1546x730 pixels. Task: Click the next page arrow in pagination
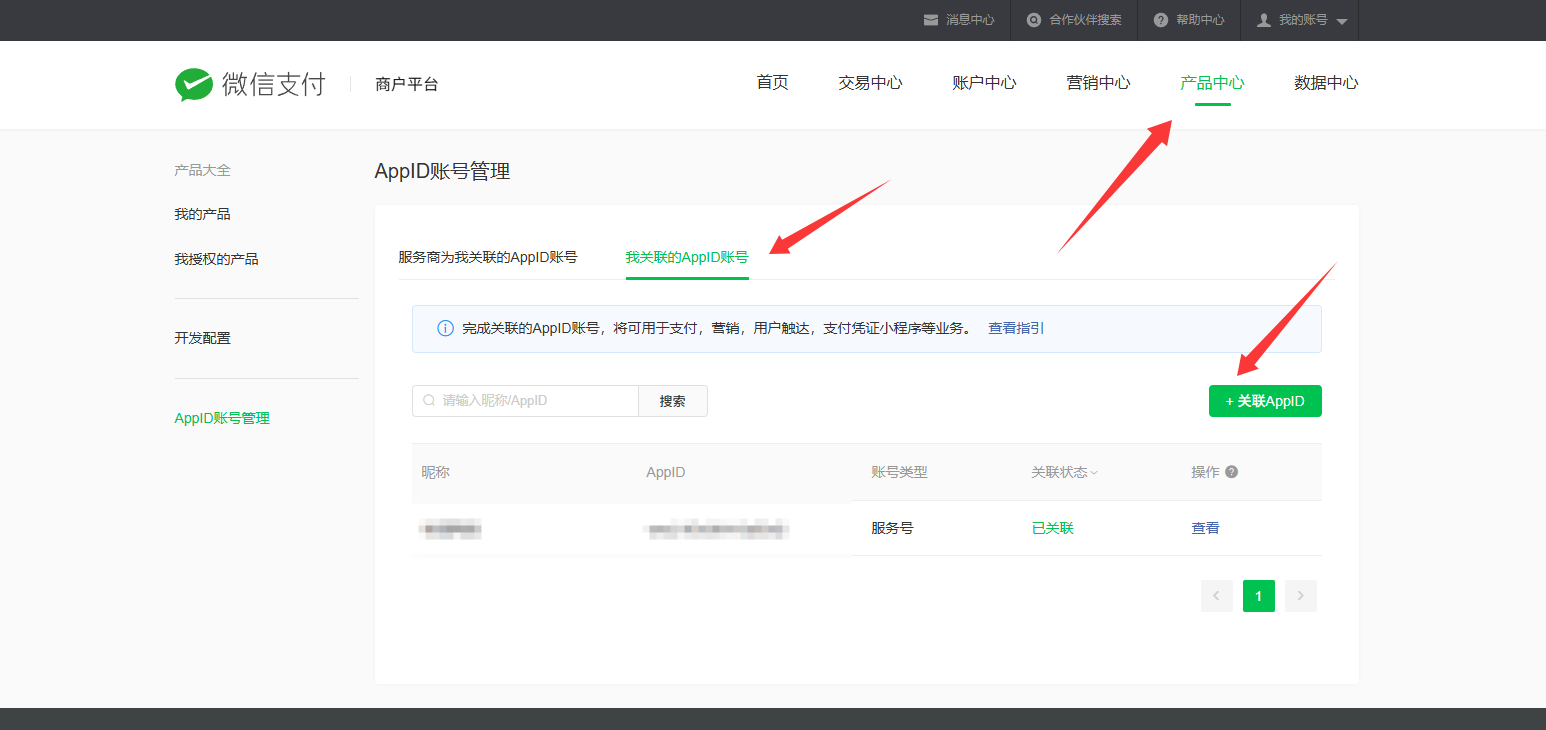coord(1300,595)
